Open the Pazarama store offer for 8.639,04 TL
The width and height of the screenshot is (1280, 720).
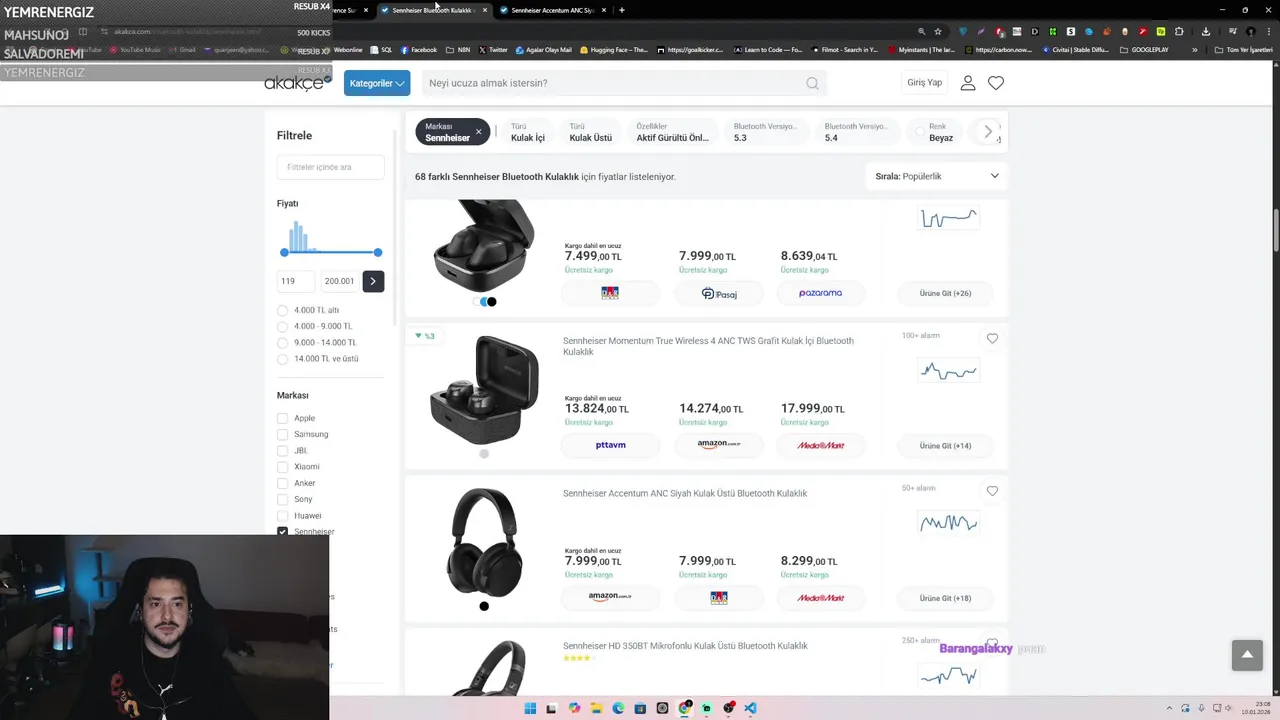pos(820,293)
